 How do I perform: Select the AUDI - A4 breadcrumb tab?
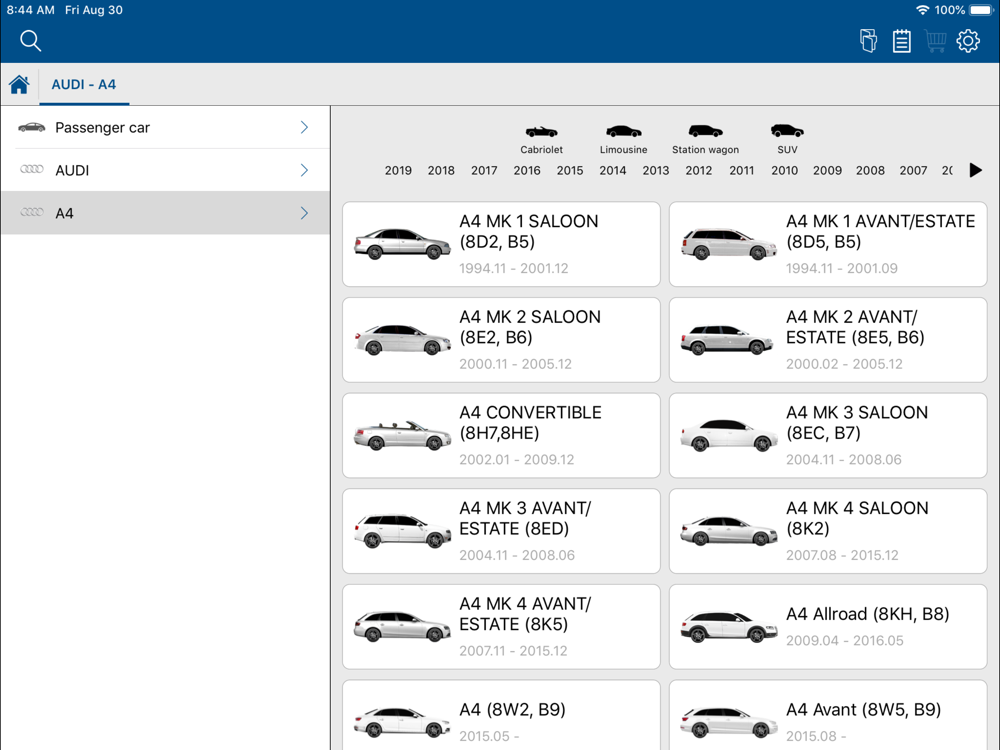pos(84,84)
